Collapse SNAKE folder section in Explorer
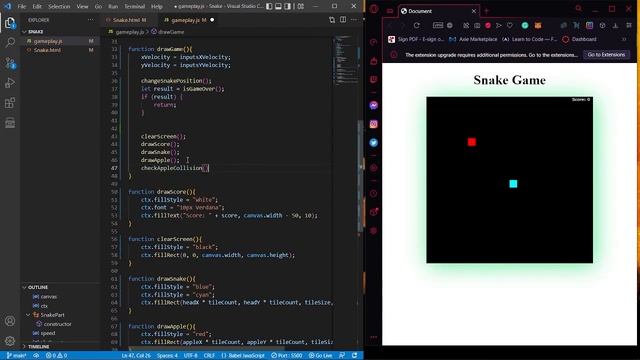Viewport: 640px width, 360px height. (59, 31)
